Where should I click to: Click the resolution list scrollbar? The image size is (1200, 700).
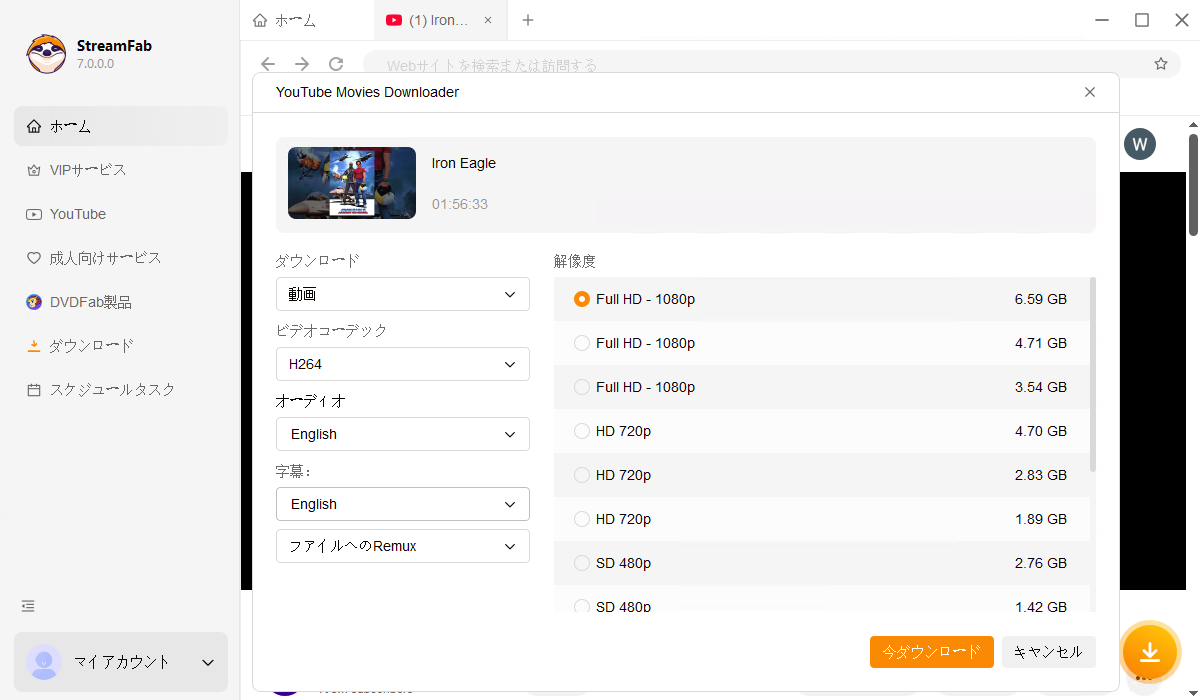coord(1092,375)
